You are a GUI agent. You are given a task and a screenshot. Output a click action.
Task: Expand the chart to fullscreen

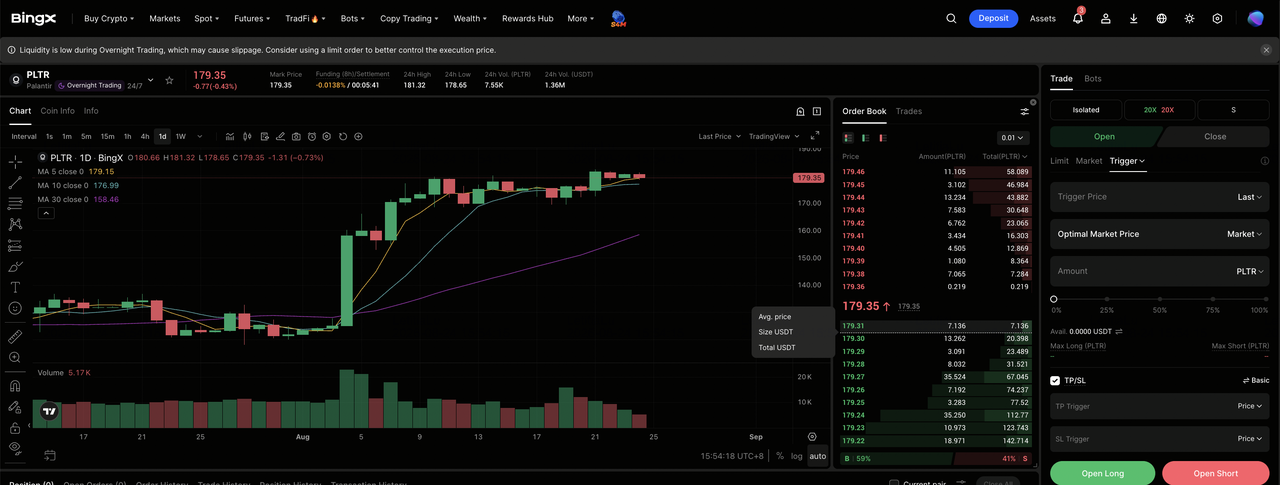tap(814, 136)
